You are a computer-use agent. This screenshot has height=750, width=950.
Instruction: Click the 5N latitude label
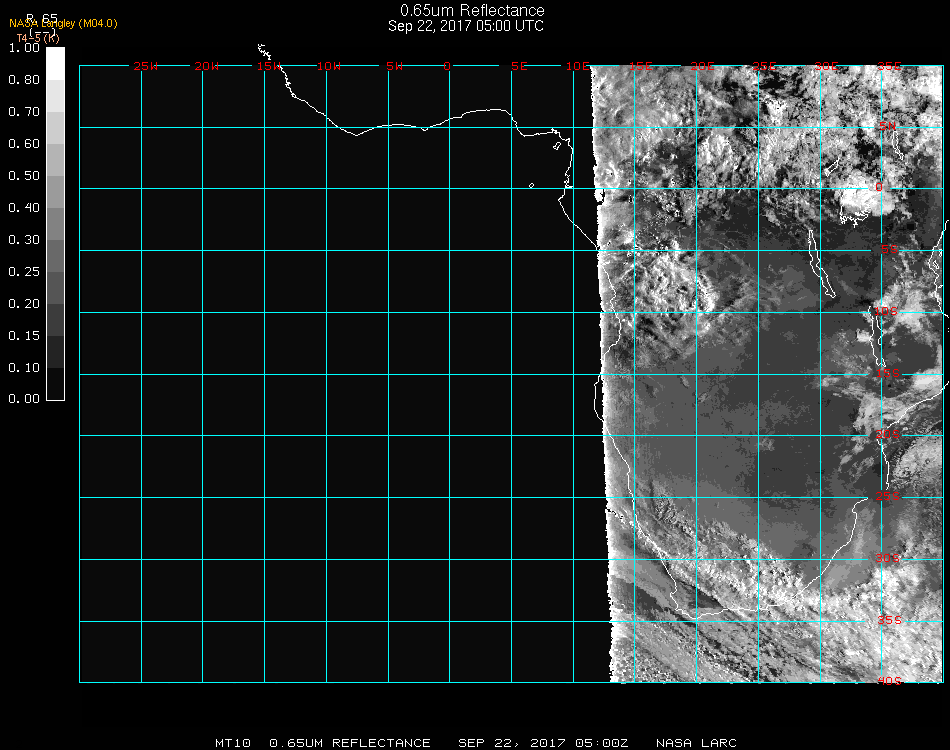tap(888, 126)
